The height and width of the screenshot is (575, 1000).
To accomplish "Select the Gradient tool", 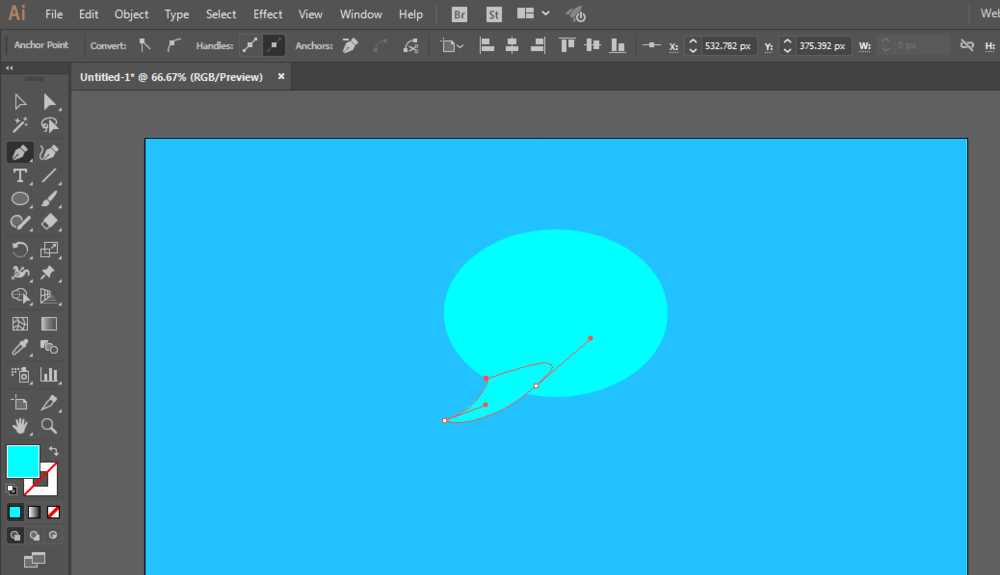I will coord(49,324).
